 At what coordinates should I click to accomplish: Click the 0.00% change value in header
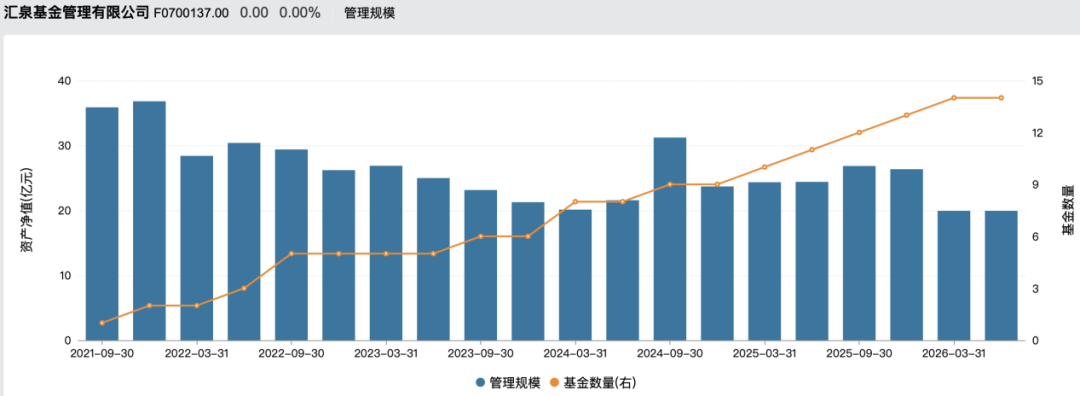pyautogui.click(x=300, y=13)
